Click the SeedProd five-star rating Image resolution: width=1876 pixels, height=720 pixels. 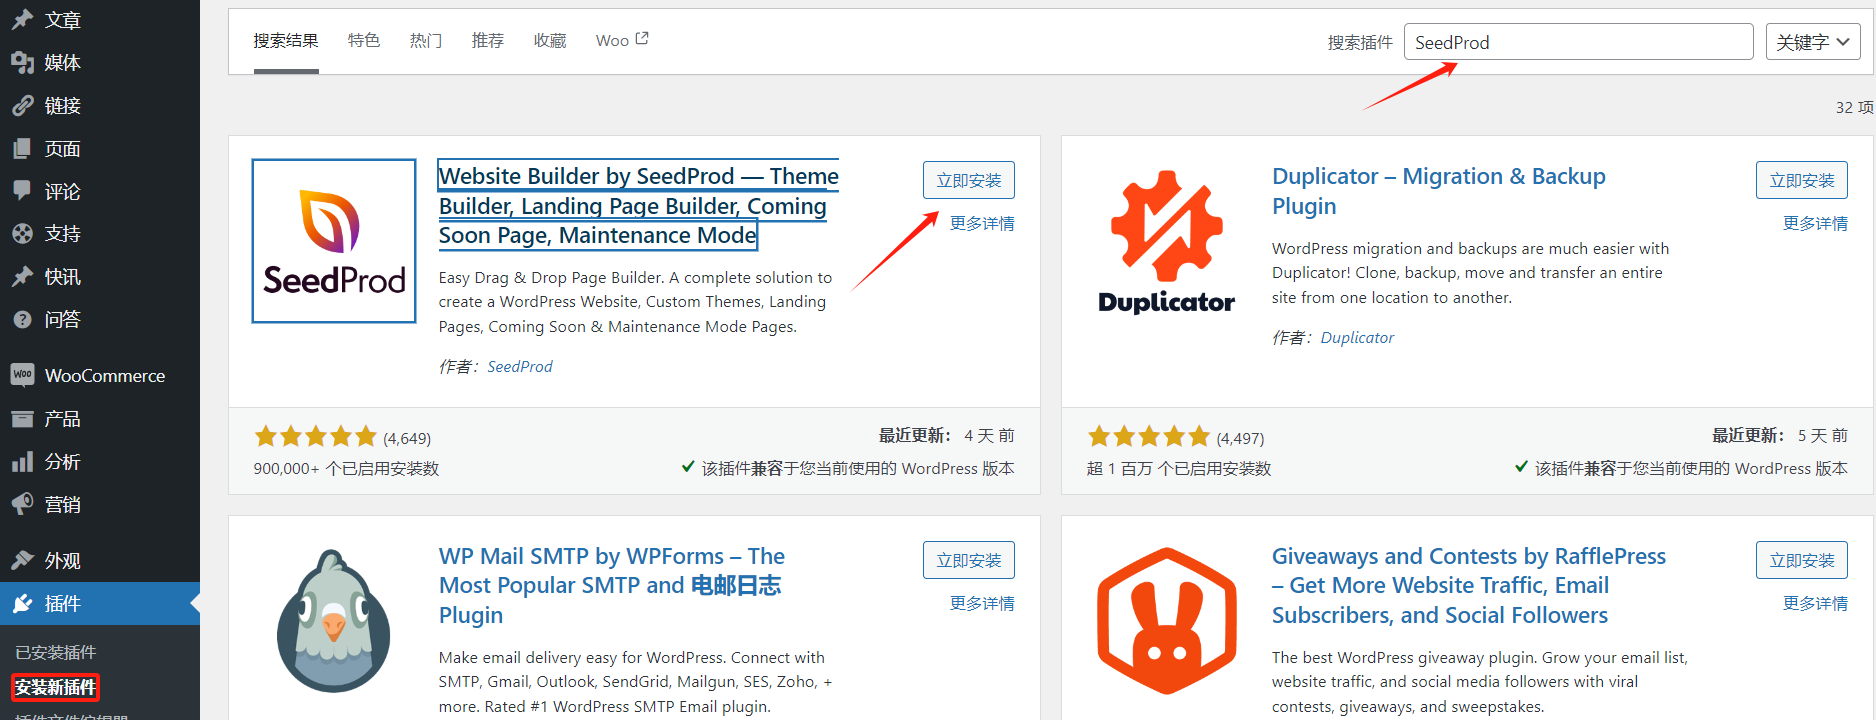315,436
